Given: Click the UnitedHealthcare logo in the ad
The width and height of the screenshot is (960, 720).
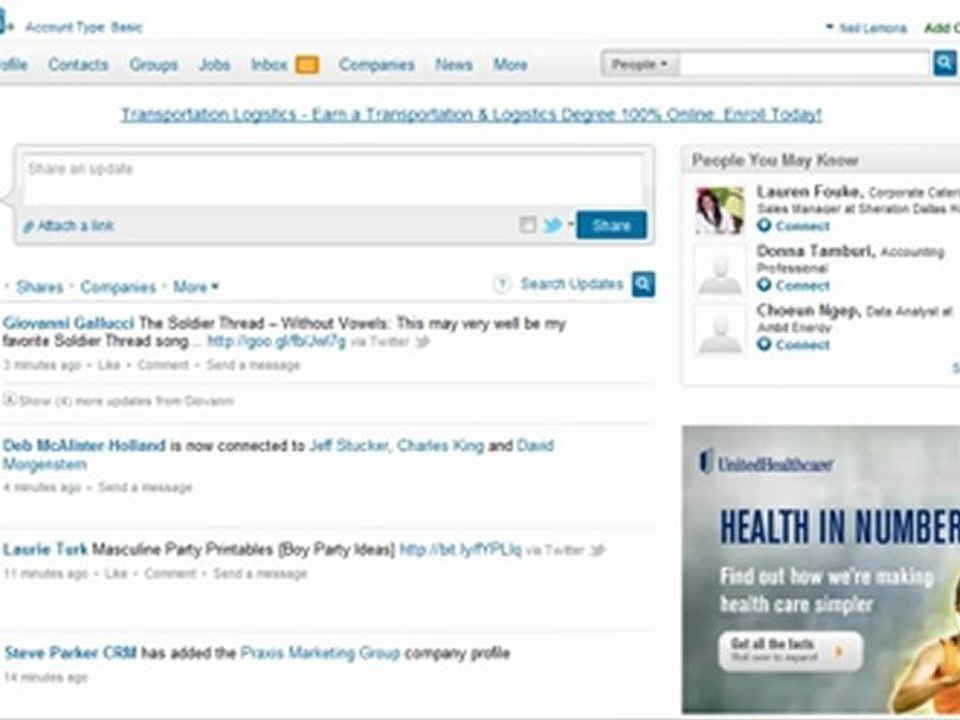Looking at the screenshot, I should point(767,462).
